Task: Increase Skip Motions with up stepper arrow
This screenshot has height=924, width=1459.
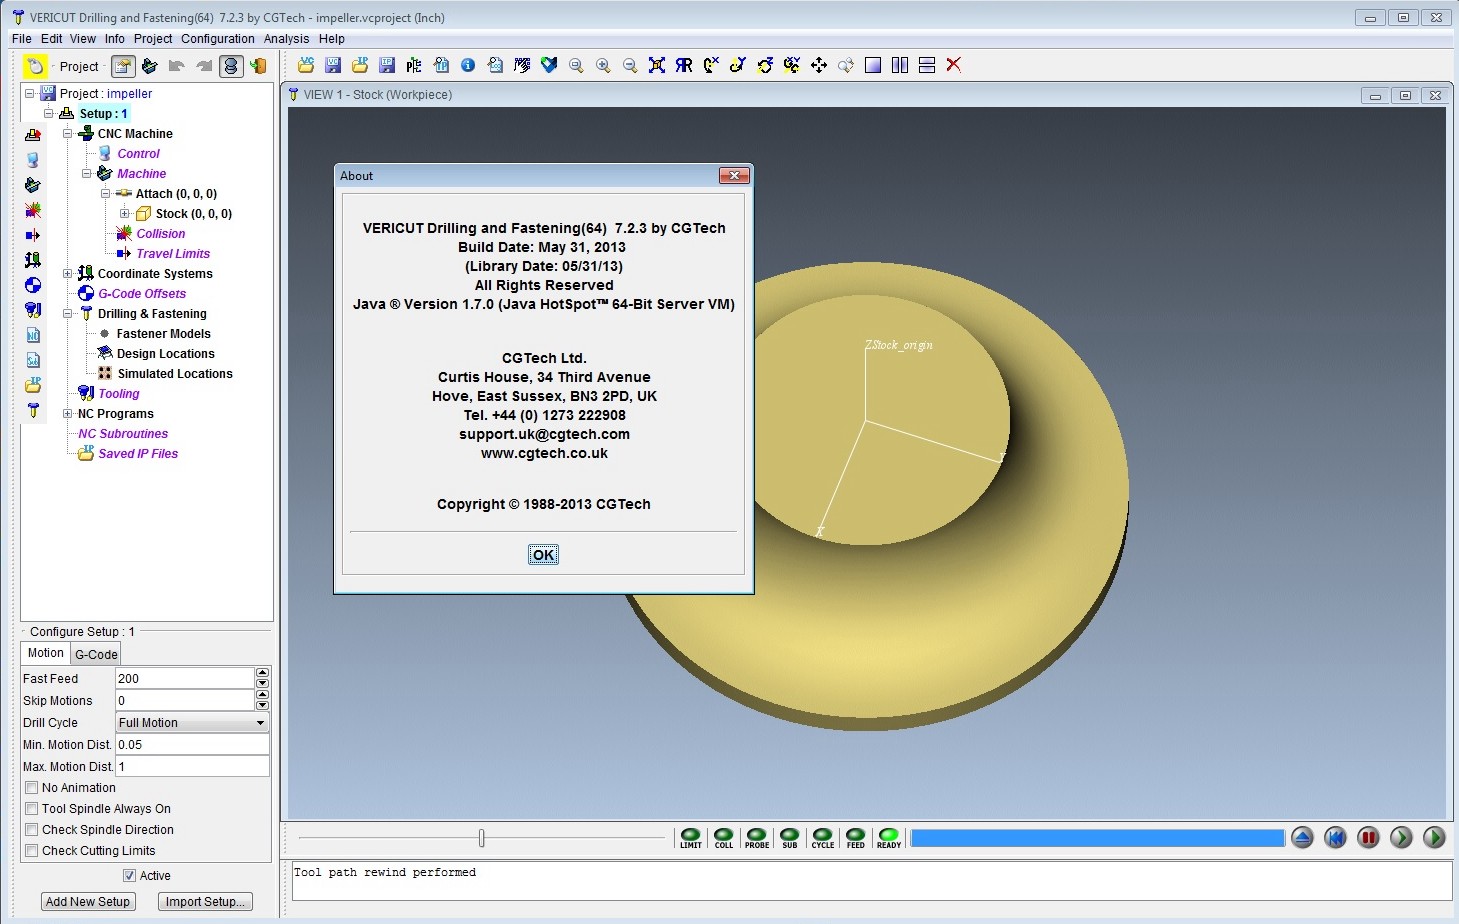Action: [x=262, y=695]
